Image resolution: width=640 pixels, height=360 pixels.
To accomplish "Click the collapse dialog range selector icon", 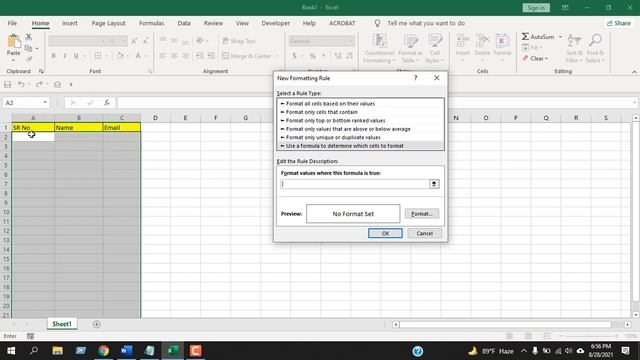I will (x=434, y=184).
